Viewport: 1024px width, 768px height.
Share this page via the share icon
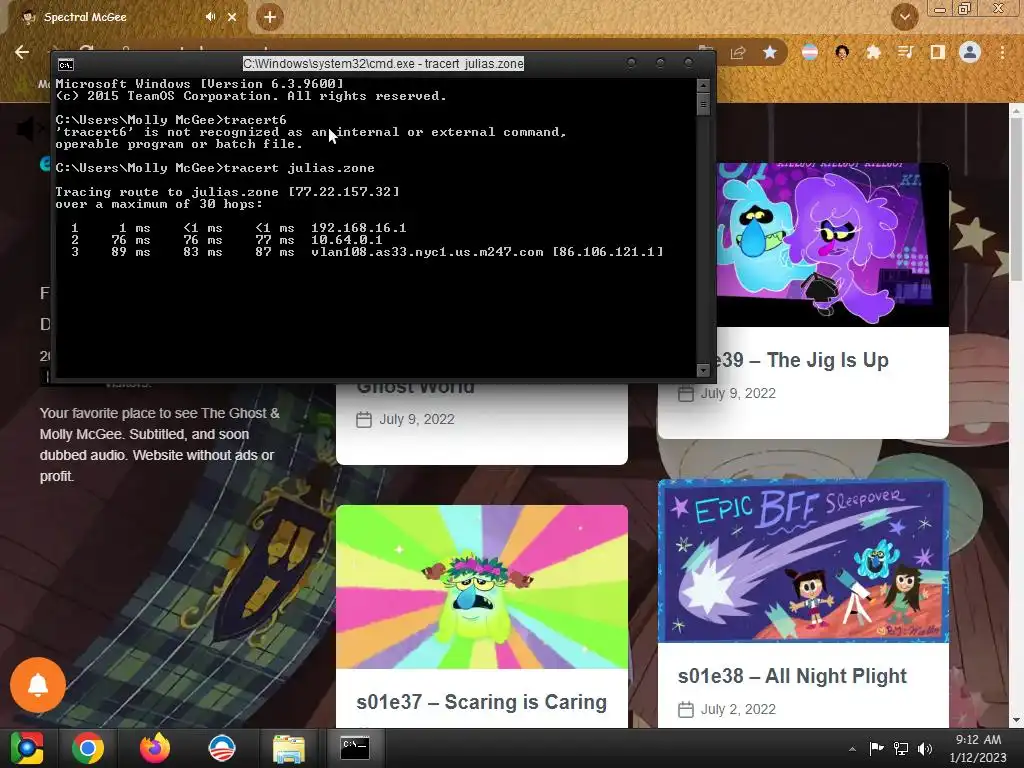coord(738,53)
